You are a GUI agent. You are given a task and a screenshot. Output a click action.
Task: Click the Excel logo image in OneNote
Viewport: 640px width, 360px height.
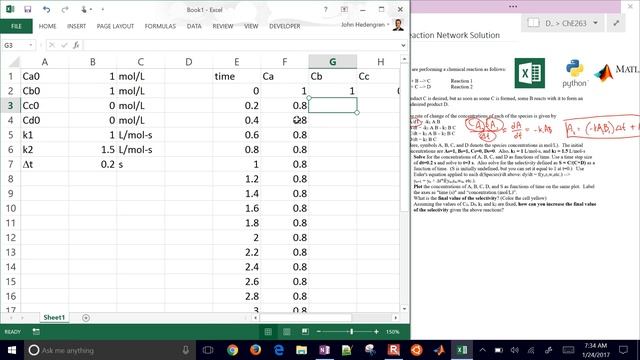pyautogui.click(x=529, y=73)
